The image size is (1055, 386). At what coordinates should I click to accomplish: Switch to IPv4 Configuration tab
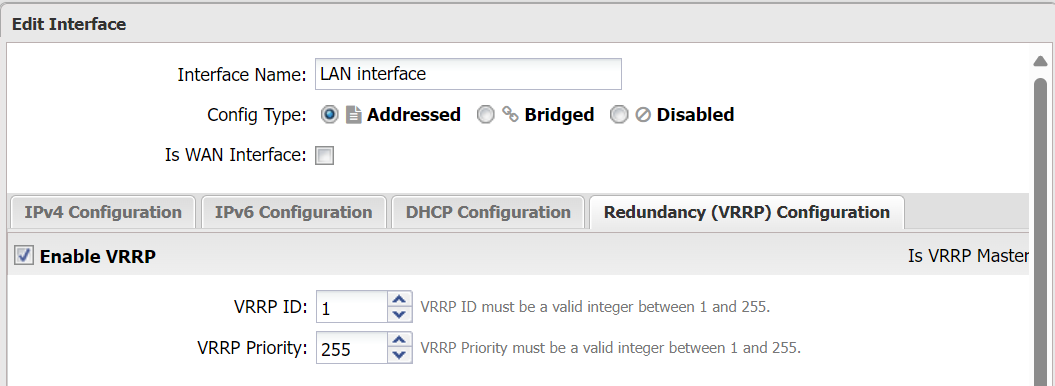(103, 213)
